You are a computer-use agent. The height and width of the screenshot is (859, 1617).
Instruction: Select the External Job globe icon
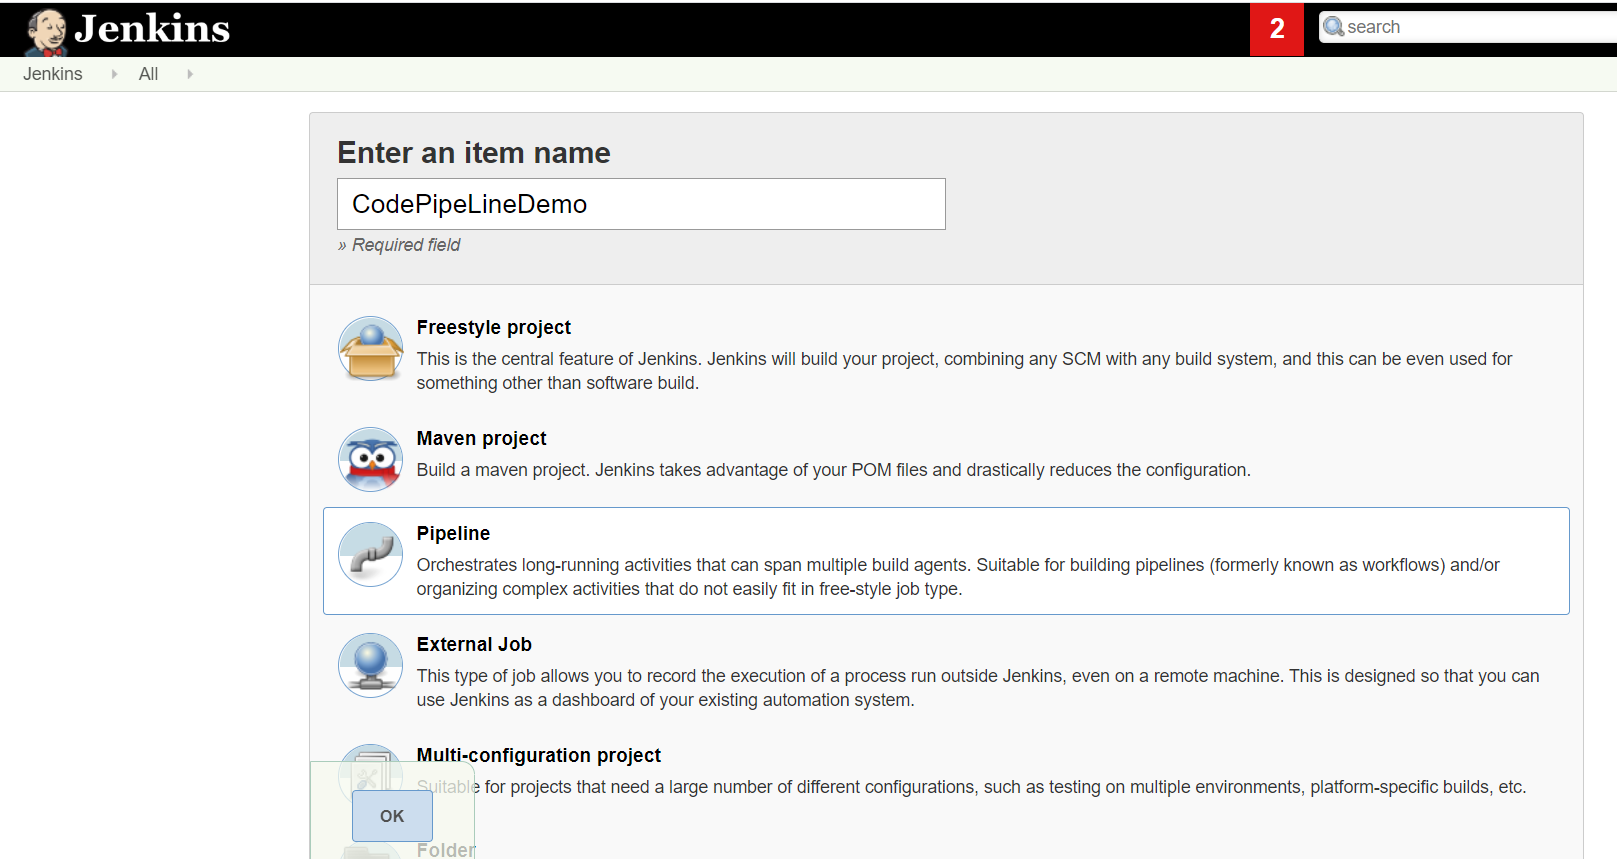370,665
